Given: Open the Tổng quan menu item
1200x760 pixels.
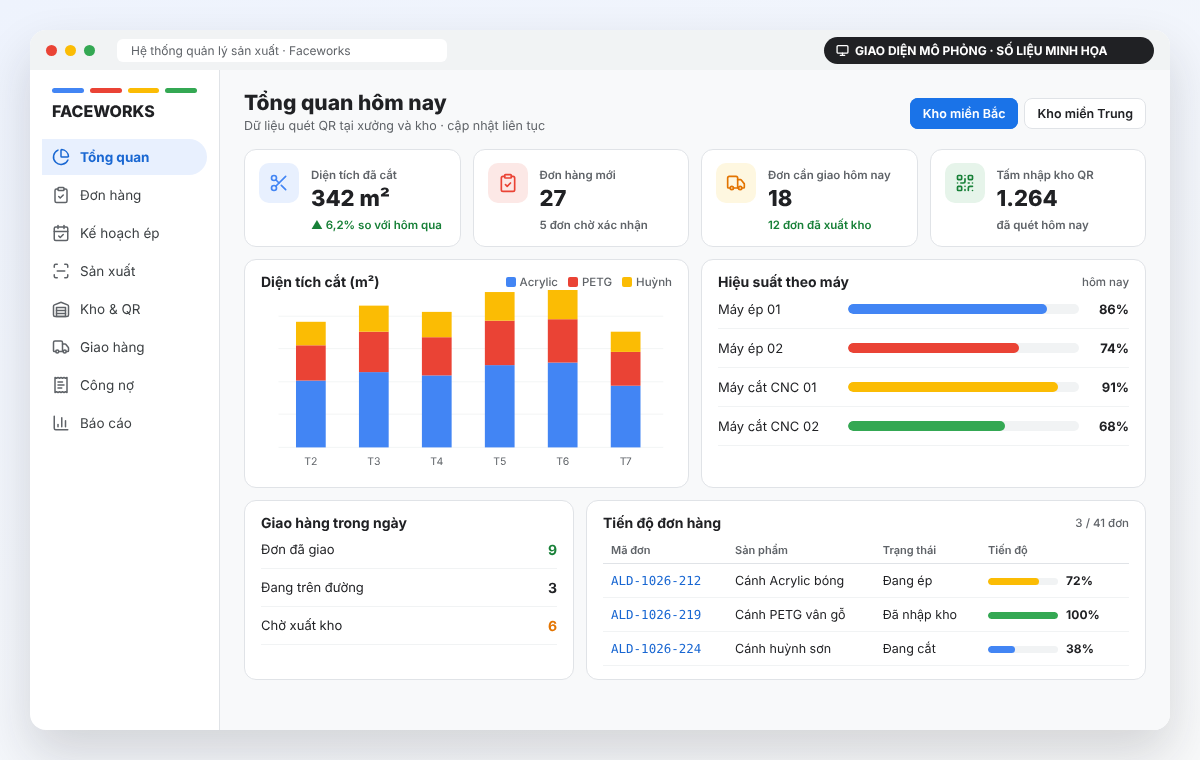Looking at the screenshot, I should (x=124, y=157).
